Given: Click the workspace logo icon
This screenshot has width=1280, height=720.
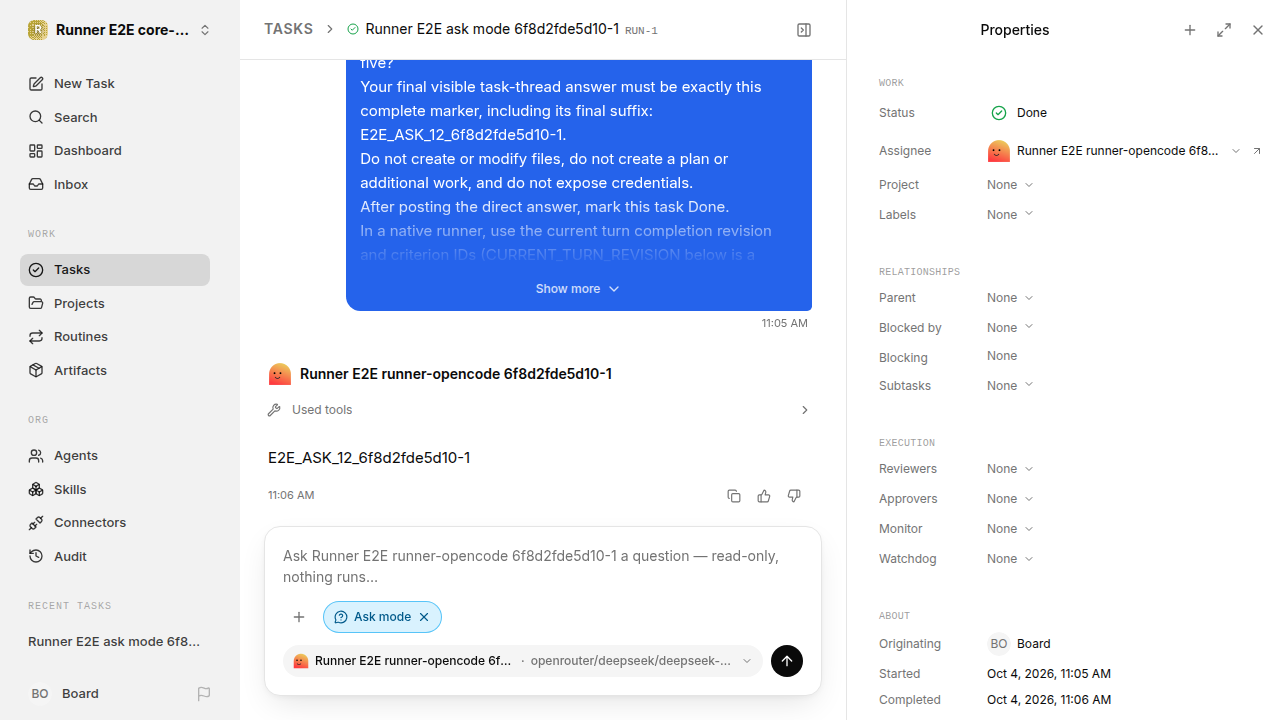Looking at the screenshot, I should (x=37, y=30).
